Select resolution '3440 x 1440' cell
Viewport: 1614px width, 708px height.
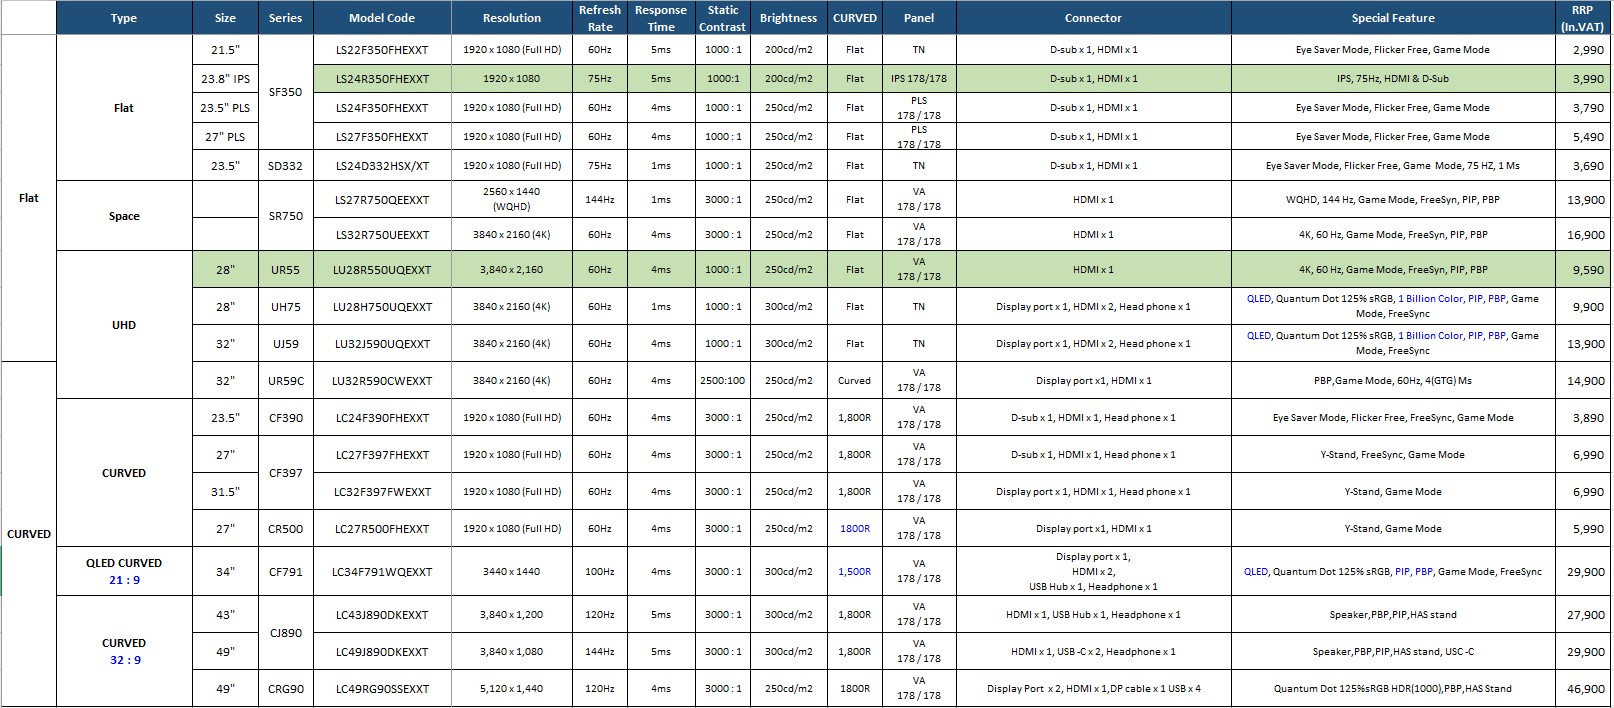[512, 572]
